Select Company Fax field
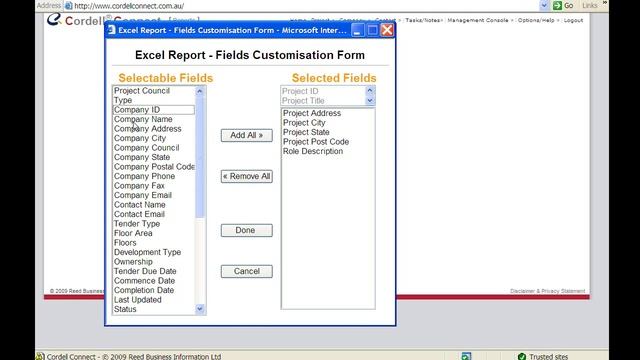640x360 pixels. [x=154, y=186]
